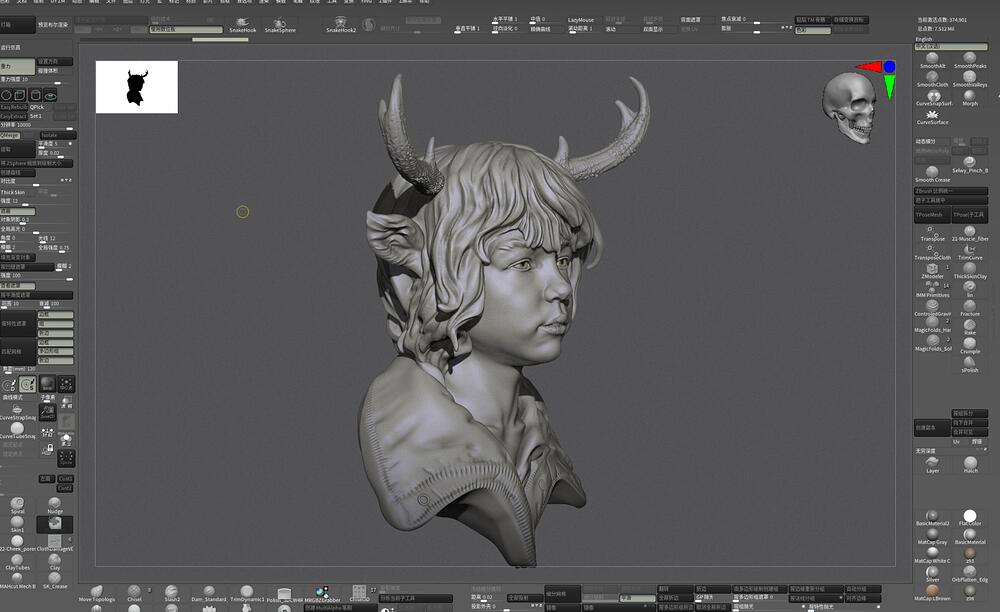The height and width of the screenshot is (612, 1000).
Task: Pick the Slash2 brush
Action: (x=172, y=594)
